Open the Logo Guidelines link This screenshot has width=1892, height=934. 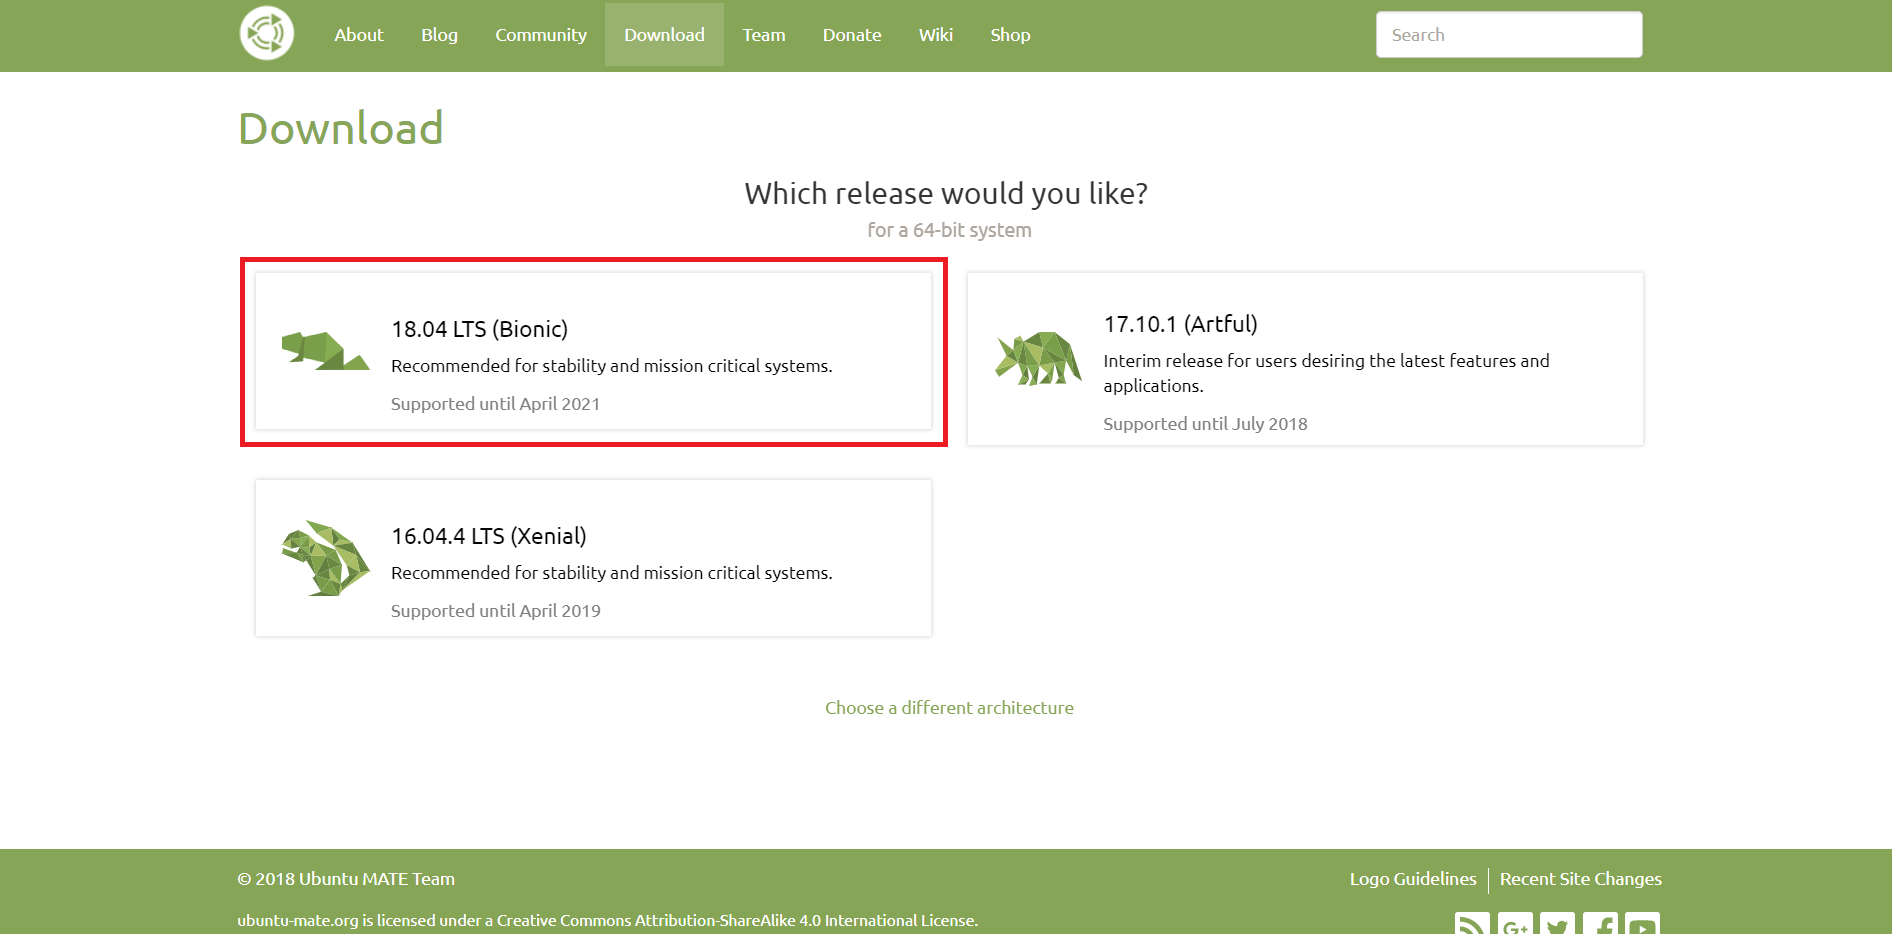[x=1412, y=878]
